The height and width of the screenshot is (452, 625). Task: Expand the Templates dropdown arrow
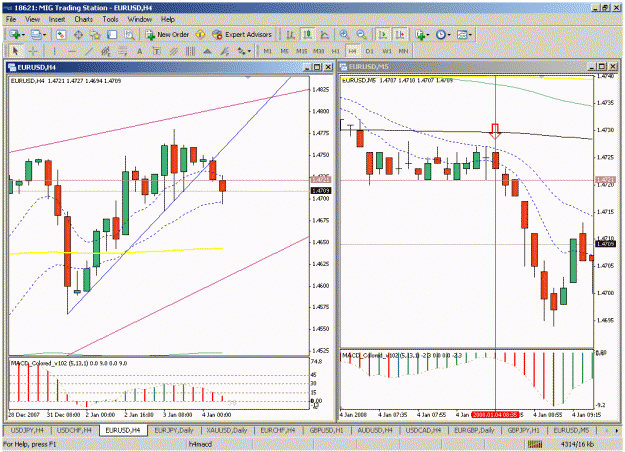[470, 35]
